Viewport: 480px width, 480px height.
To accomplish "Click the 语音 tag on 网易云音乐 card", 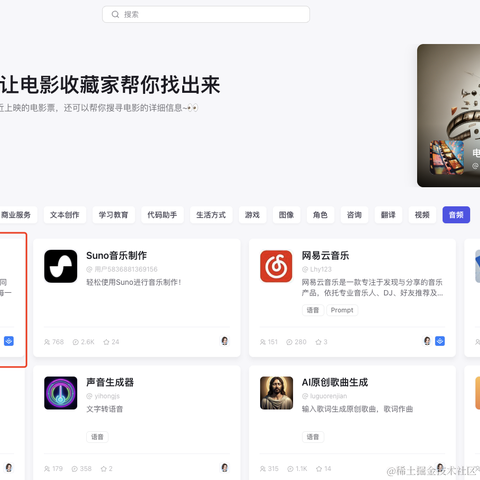I will click(313, 310).
